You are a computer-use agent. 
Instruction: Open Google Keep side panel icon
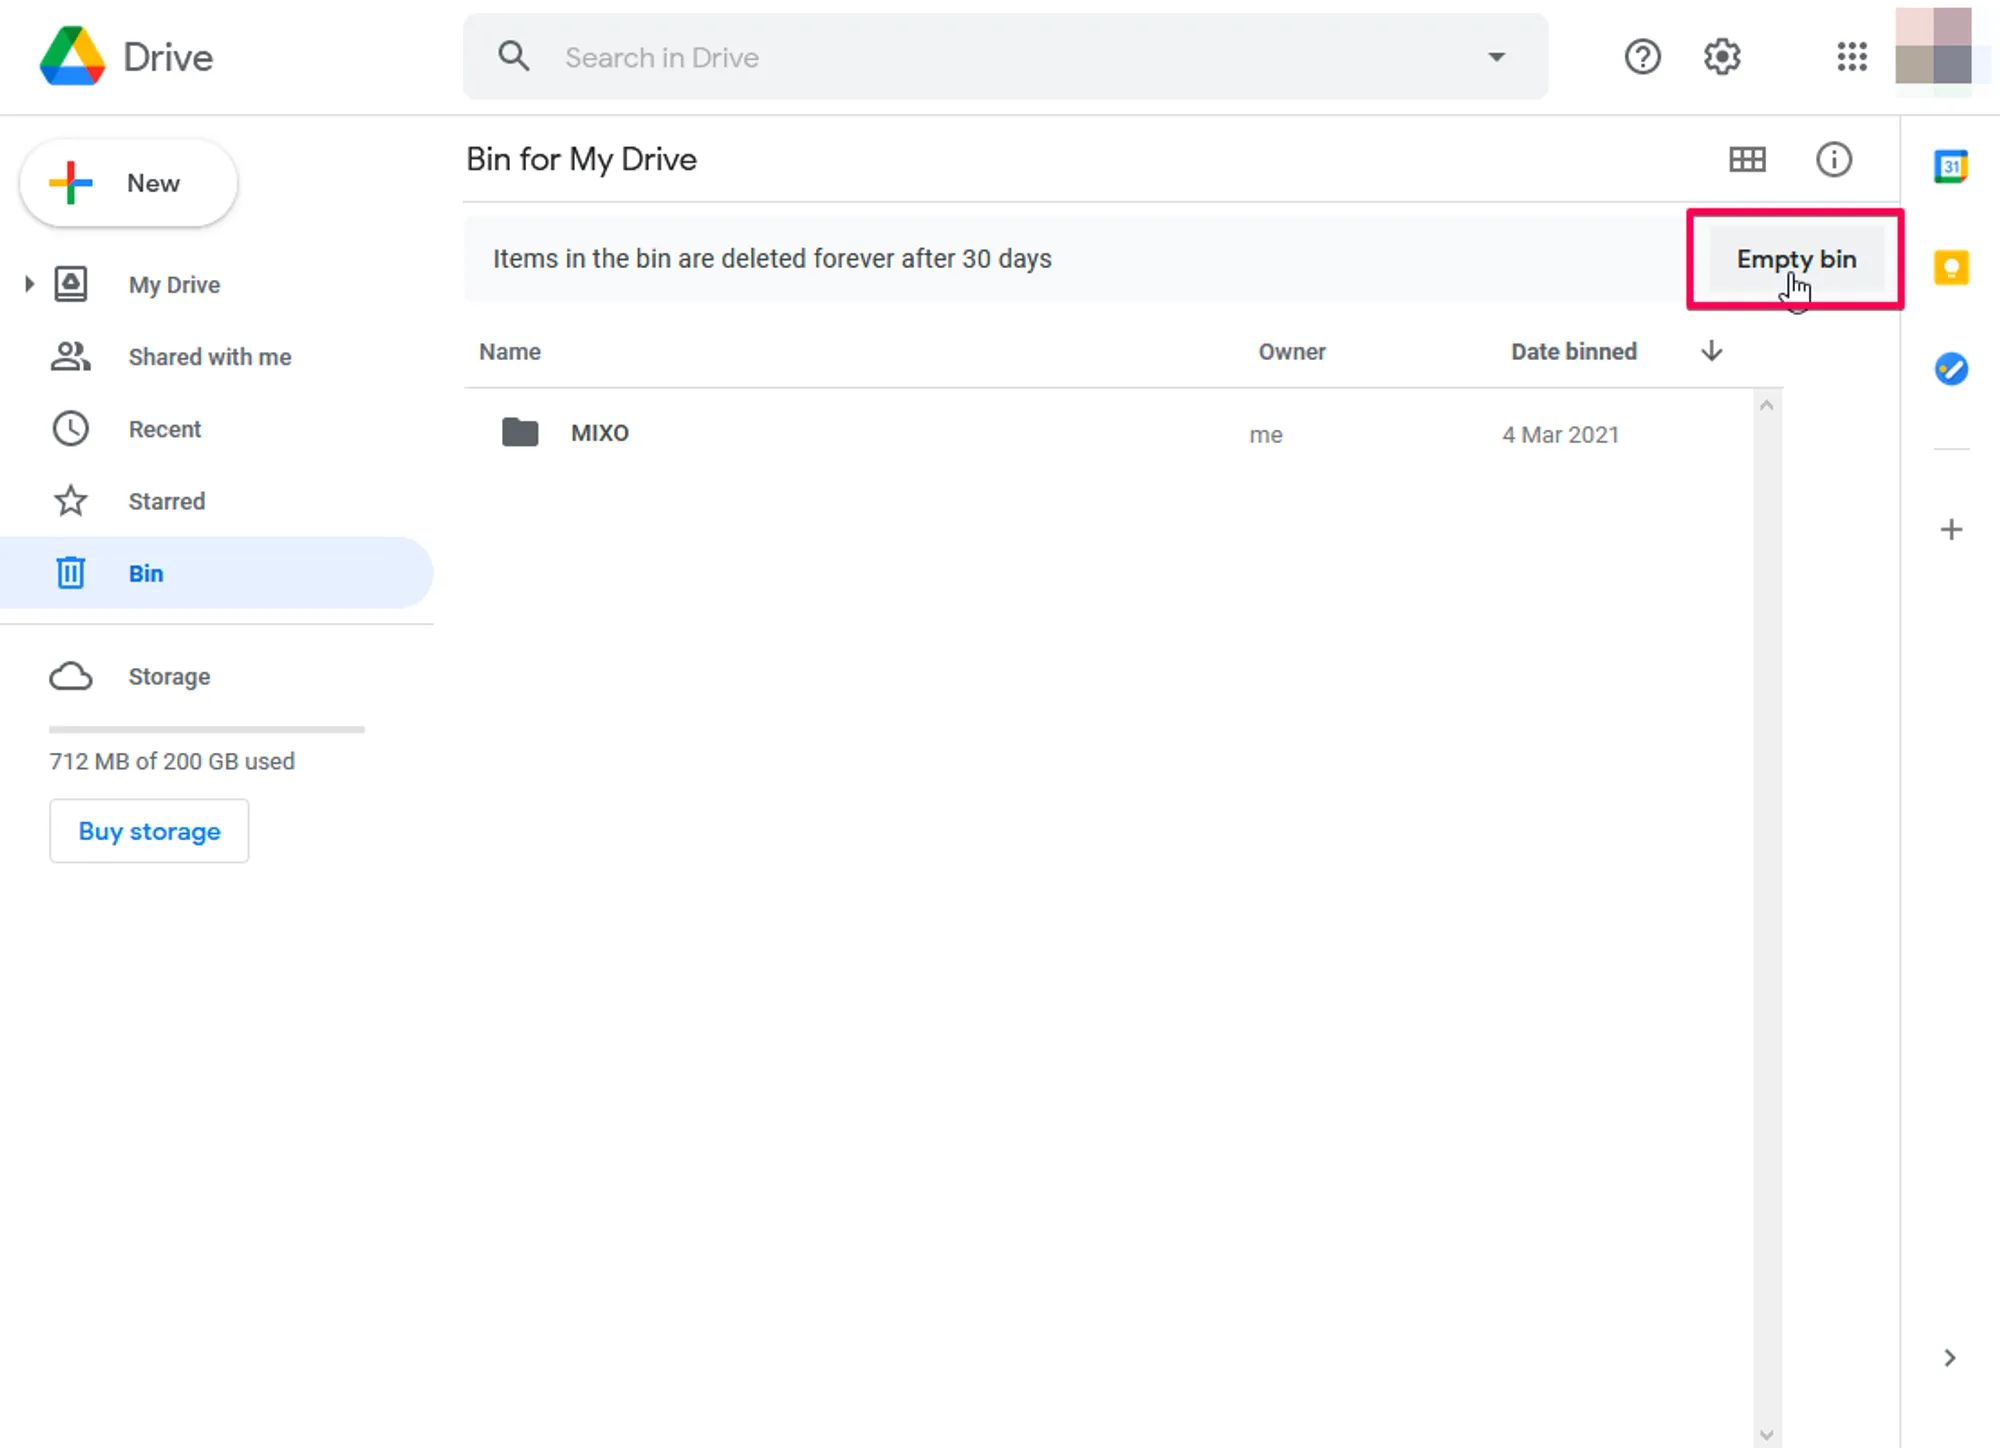coord(1950,268)
